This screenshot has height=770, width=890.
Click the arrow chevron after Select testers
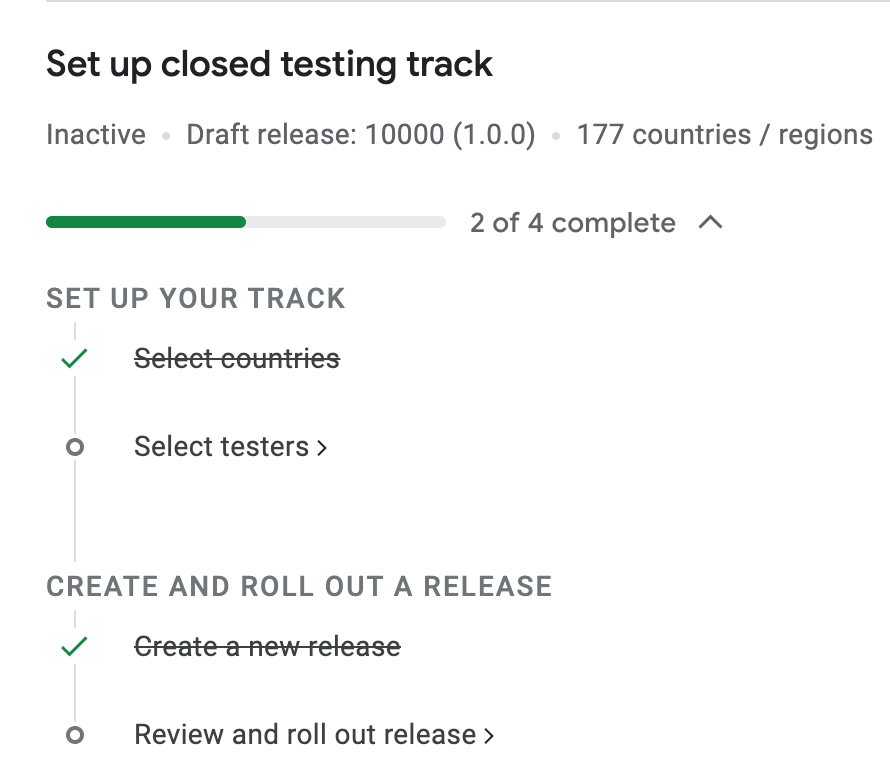[322, 448]
